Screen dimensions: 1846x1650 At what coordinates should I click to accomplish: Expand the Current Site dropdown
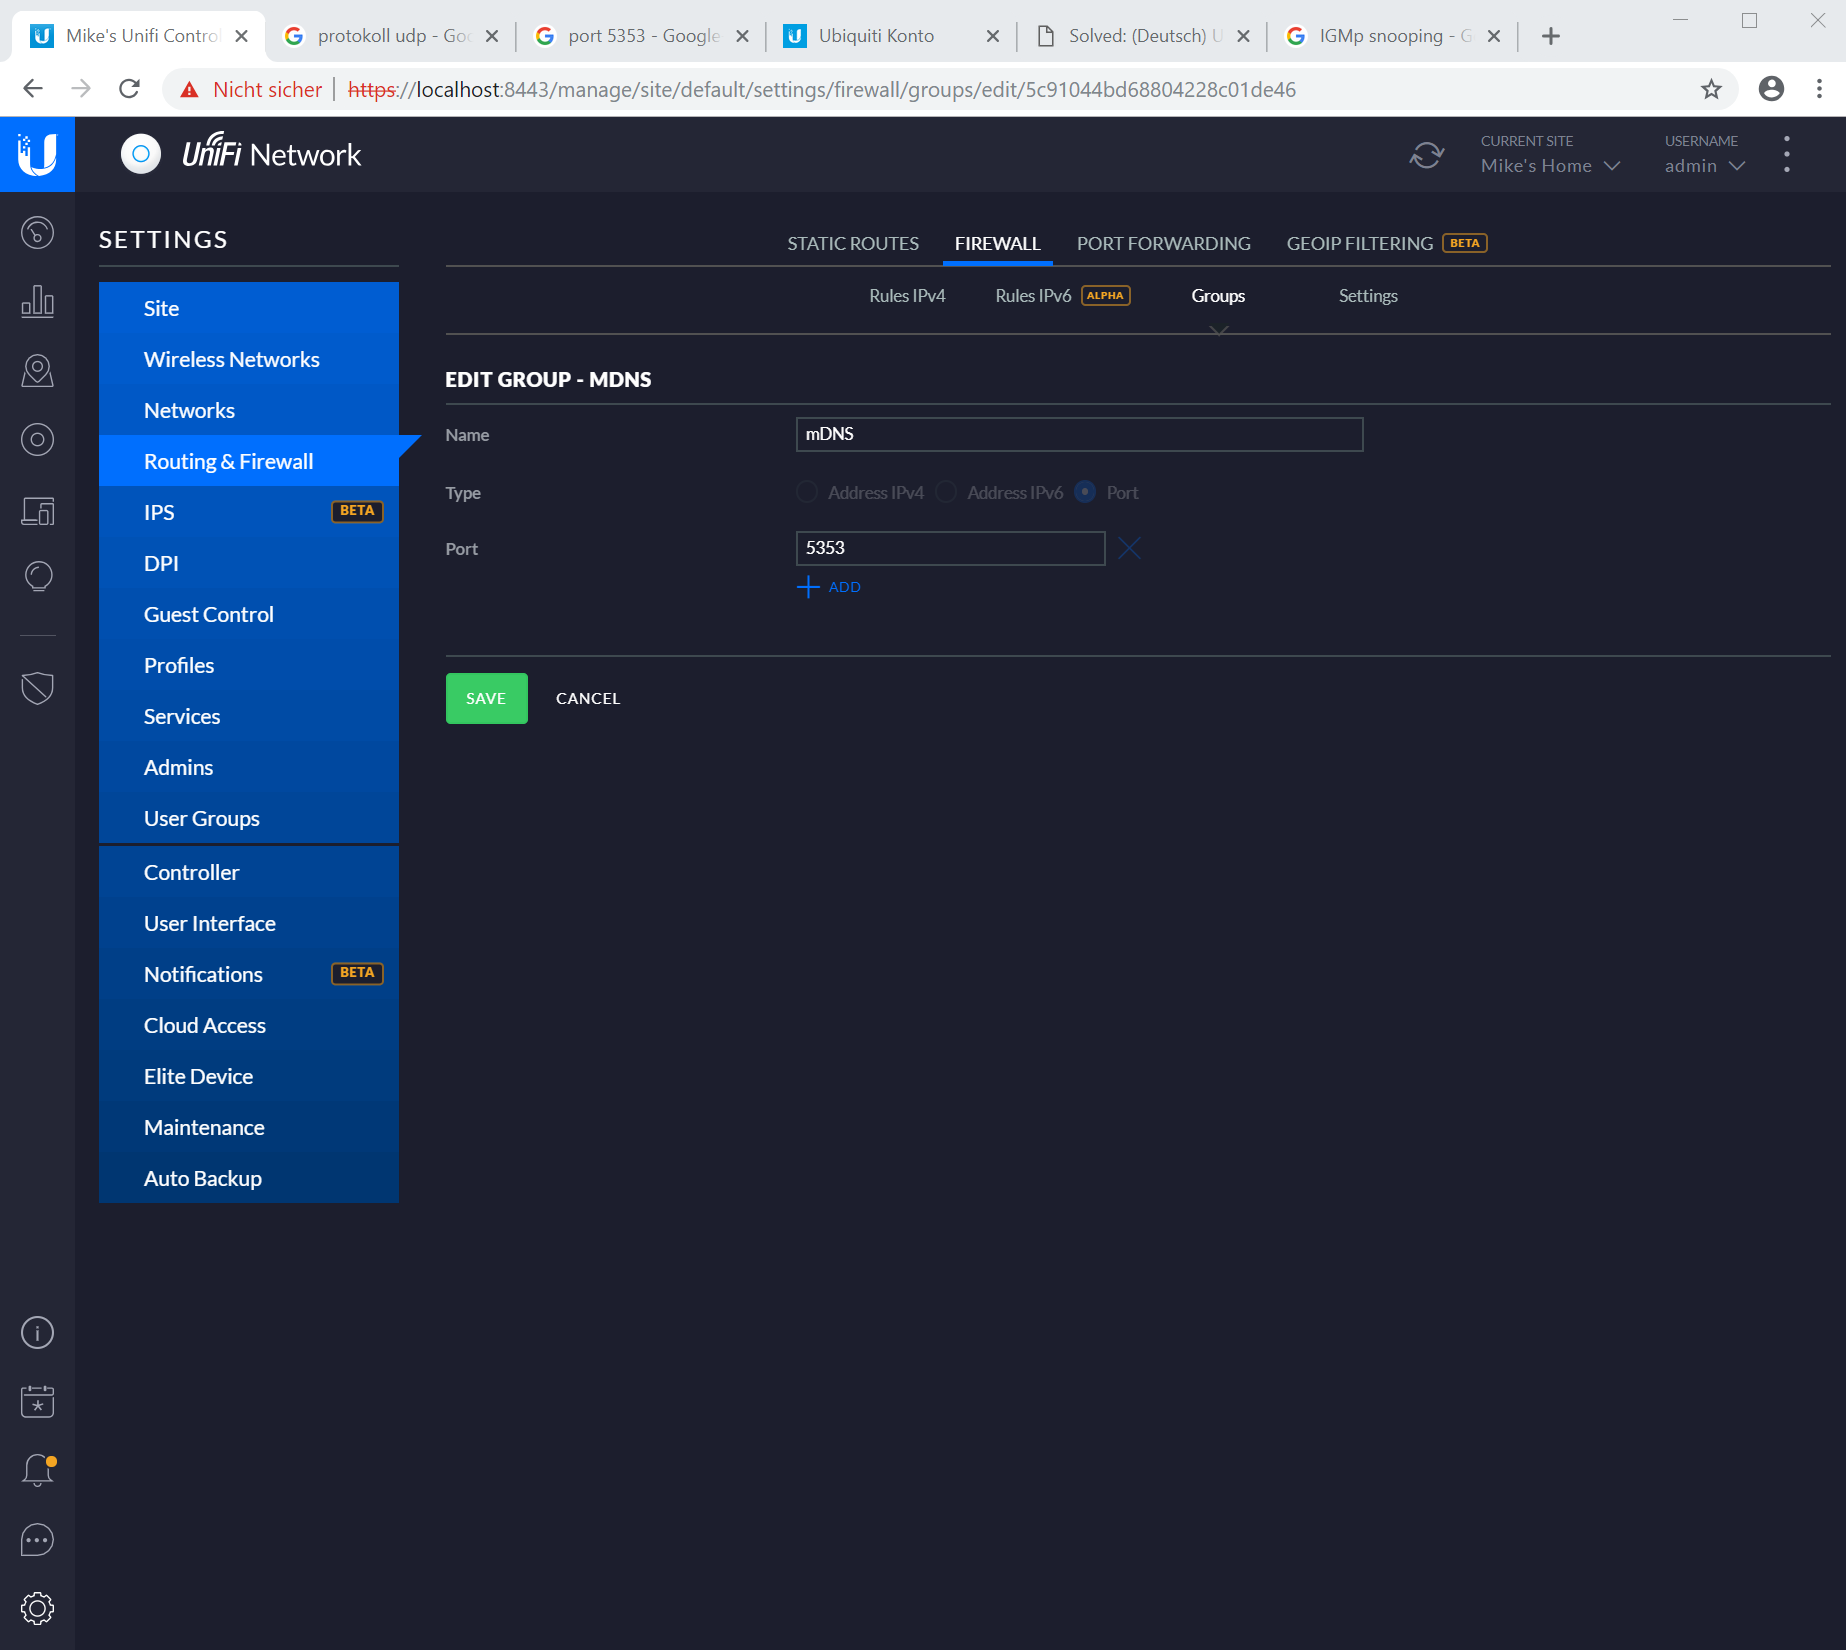[x=1550, y=166]
